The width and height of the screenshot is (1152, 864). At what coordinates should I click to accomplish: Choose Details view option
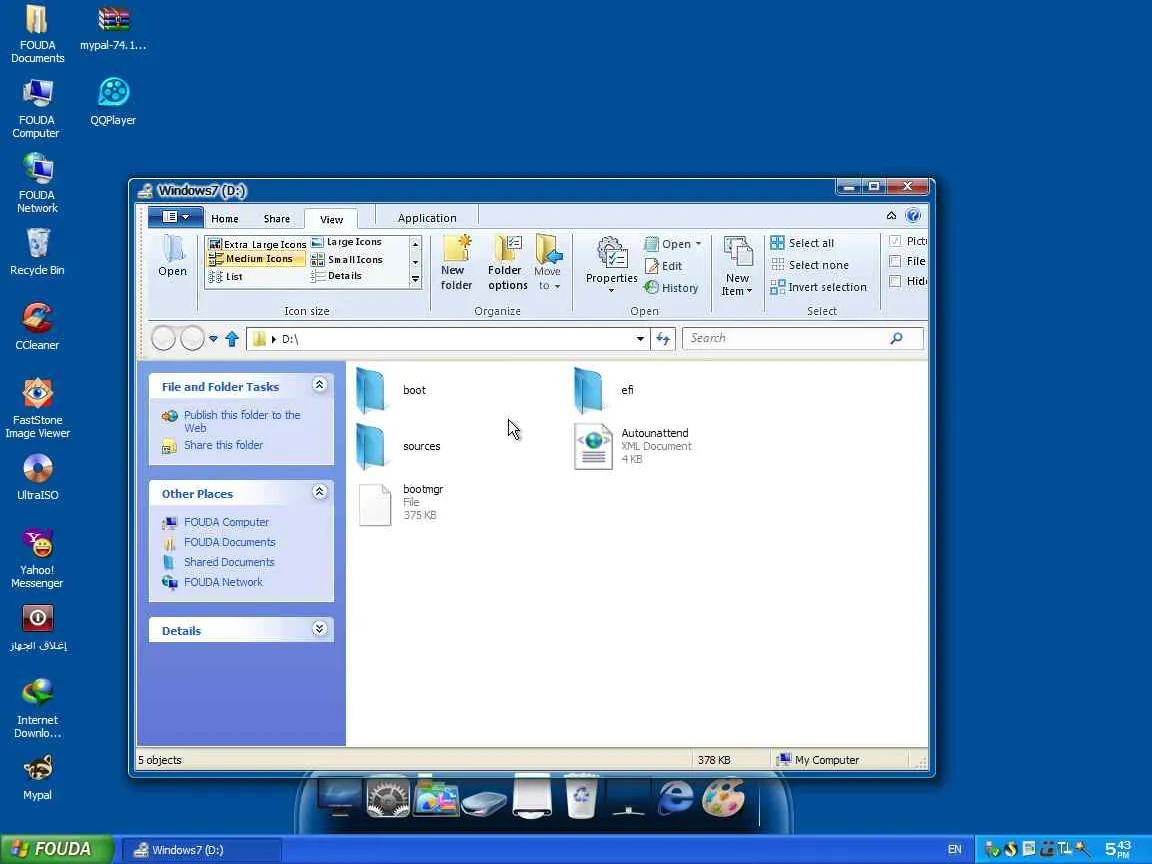pos(337,276)
